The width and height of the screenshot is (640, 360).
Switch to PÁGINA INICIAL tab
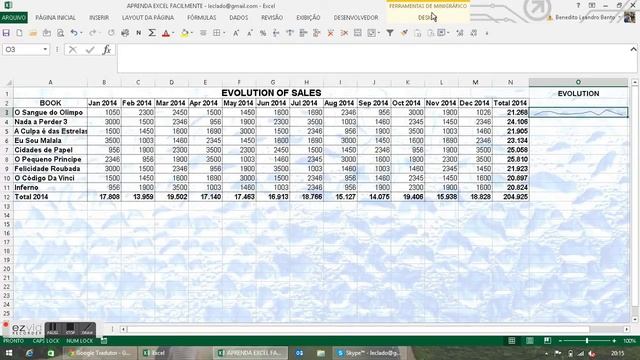click(56, 18)
